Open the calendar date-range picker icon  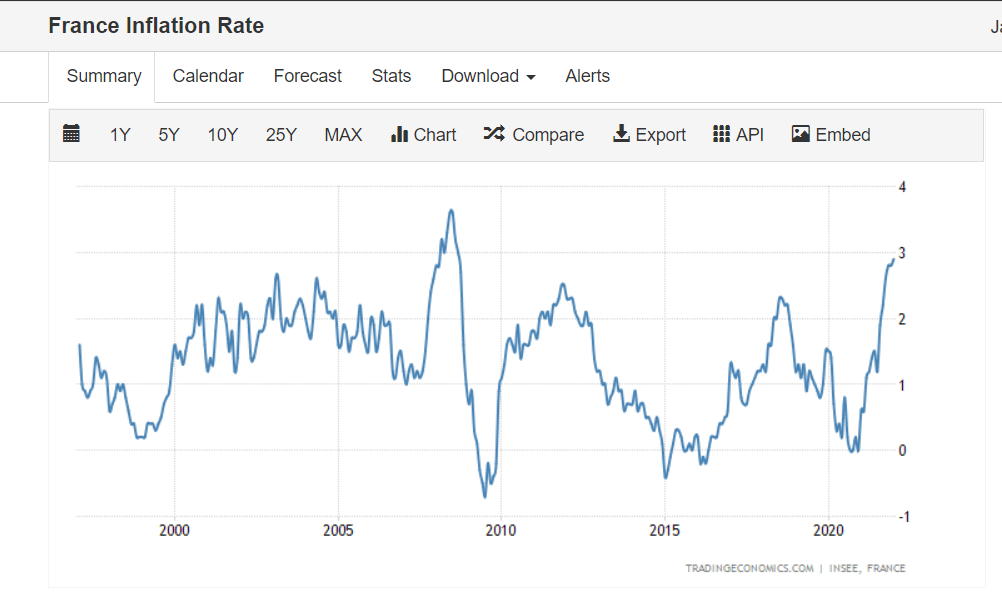point(70,134)
